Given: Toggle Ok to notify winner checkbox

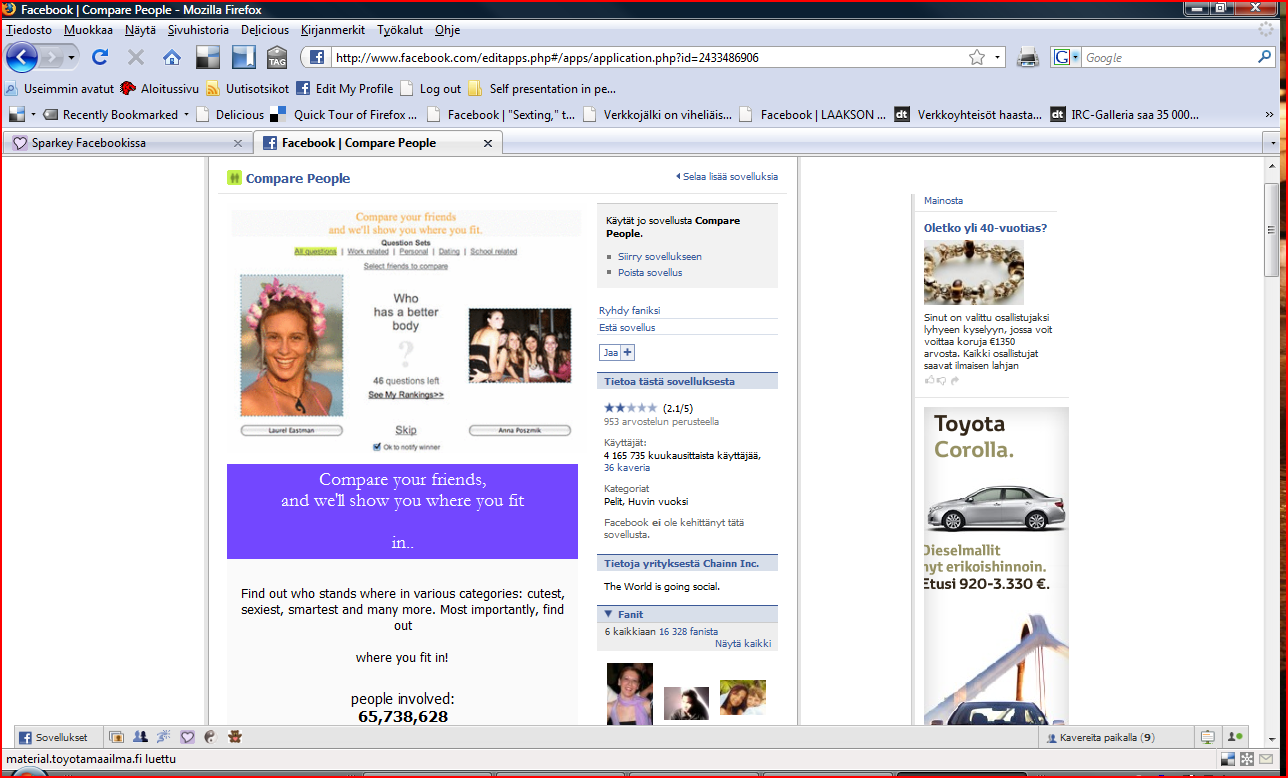Looking at the screenshot, I should 376,447.
